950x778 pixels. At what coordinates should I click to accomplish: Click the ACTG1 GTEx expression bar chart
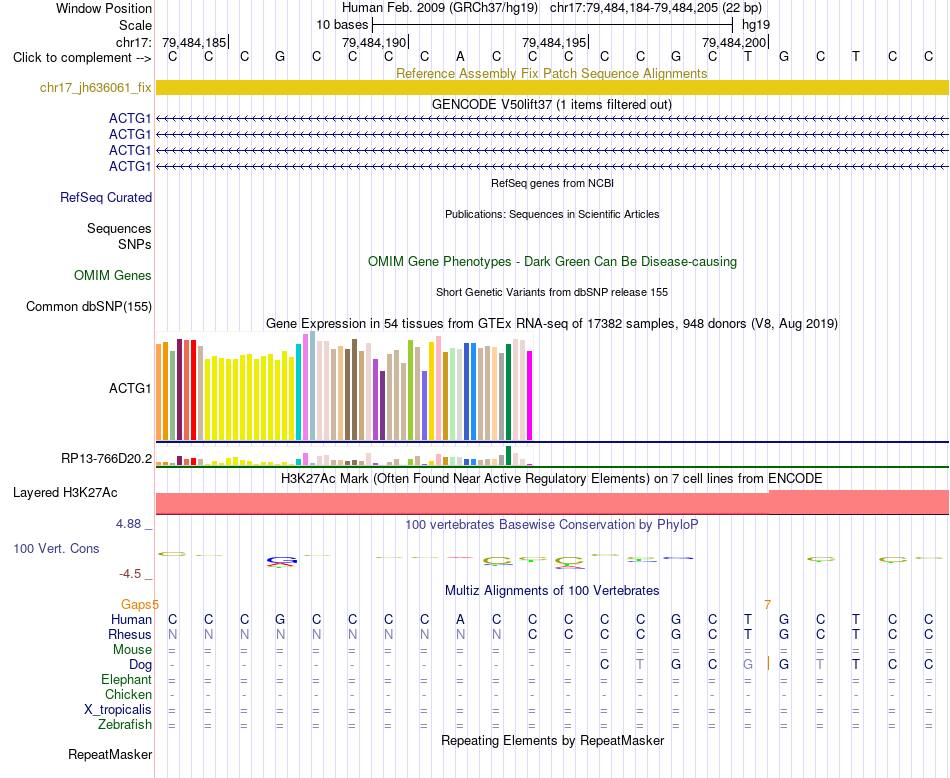pyautogui.click(x=344, y=386)
